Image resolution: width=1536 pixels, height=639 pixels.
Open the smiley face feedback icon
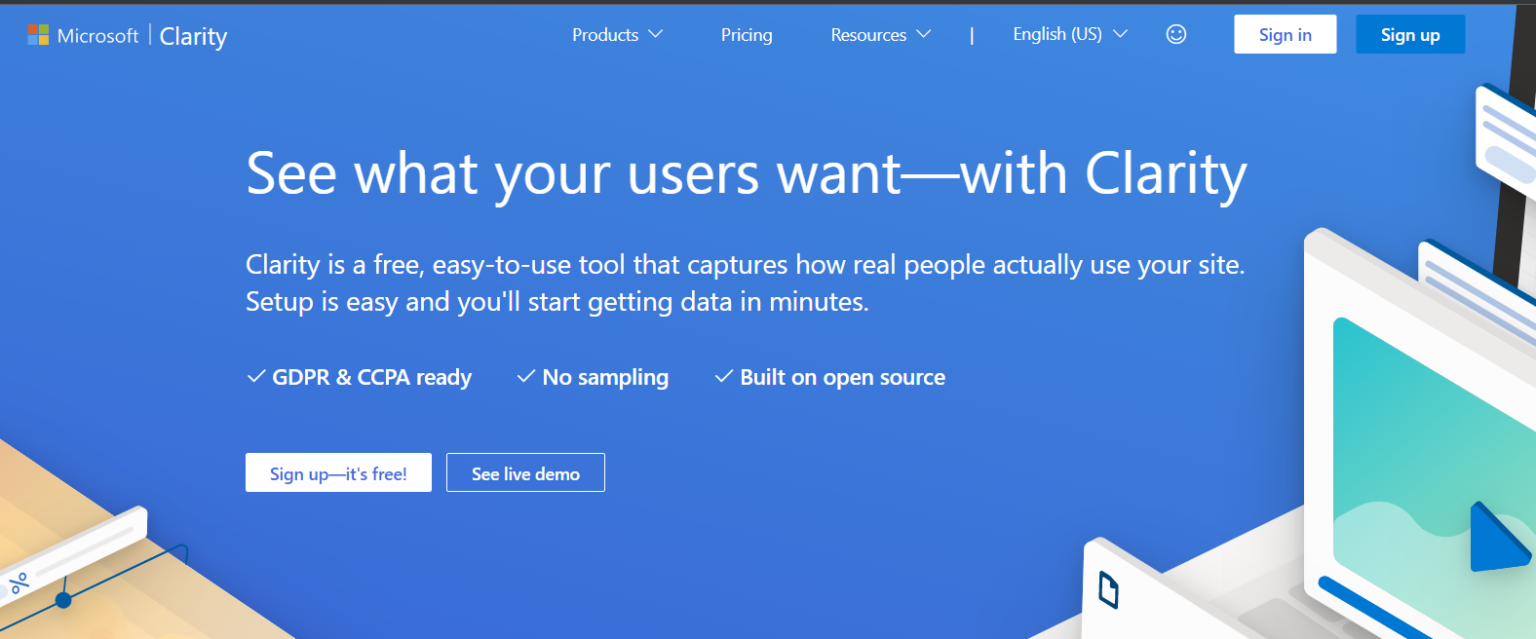[1176, 34]
